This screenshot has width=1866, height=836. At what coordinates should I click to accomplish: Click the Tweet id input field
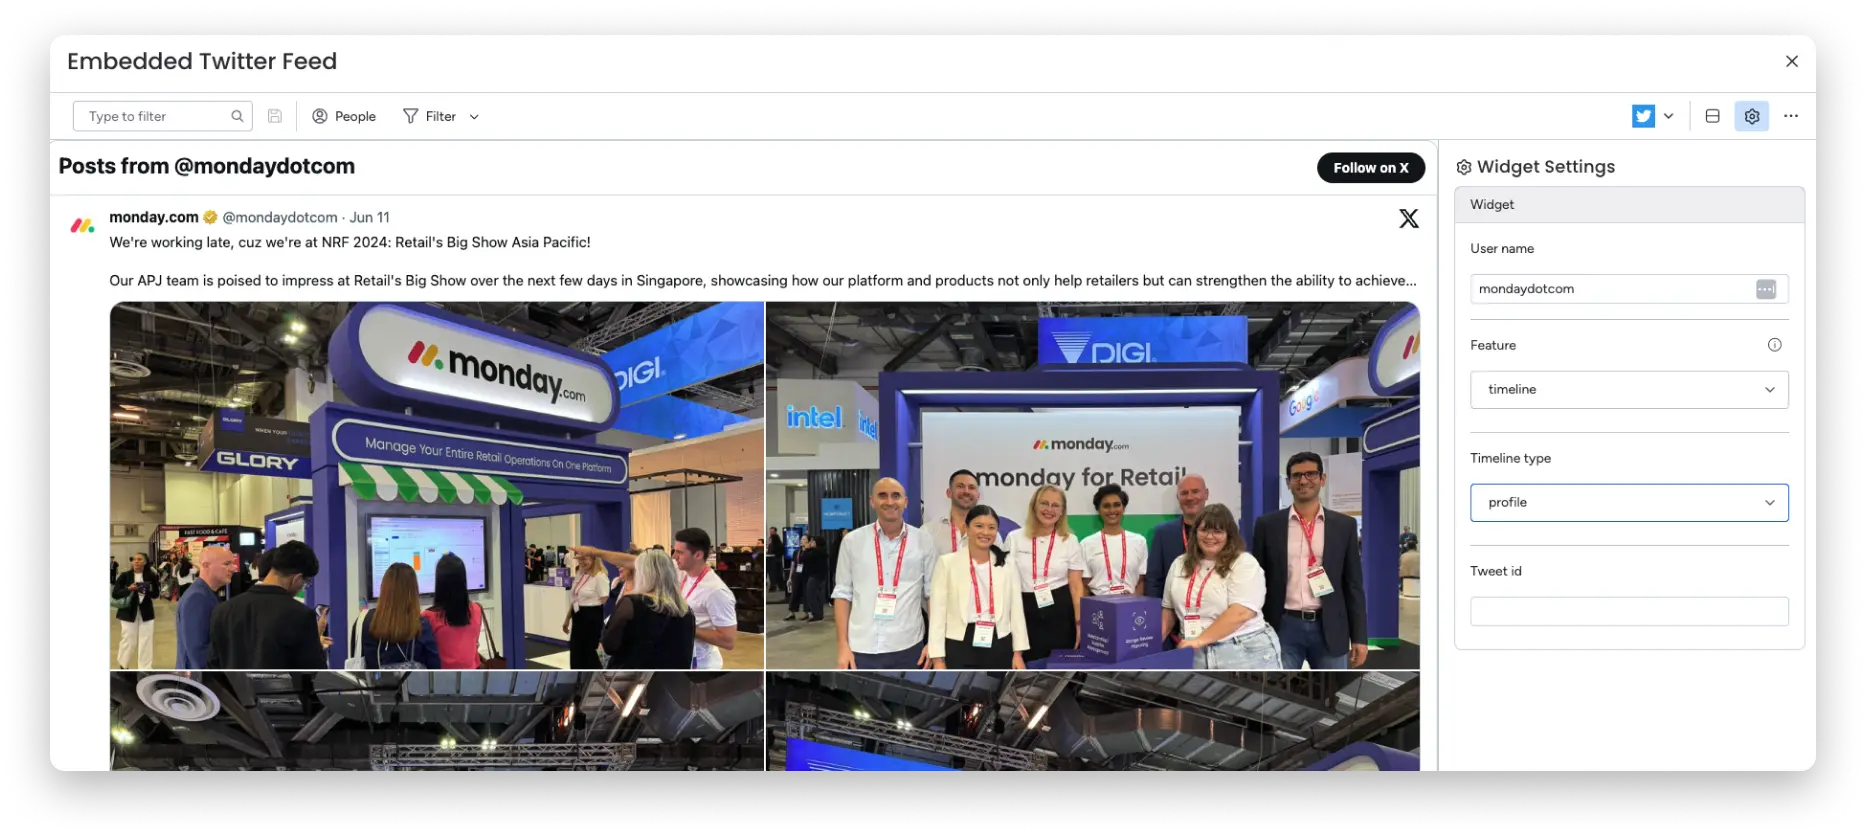[x=1629, y=612]
